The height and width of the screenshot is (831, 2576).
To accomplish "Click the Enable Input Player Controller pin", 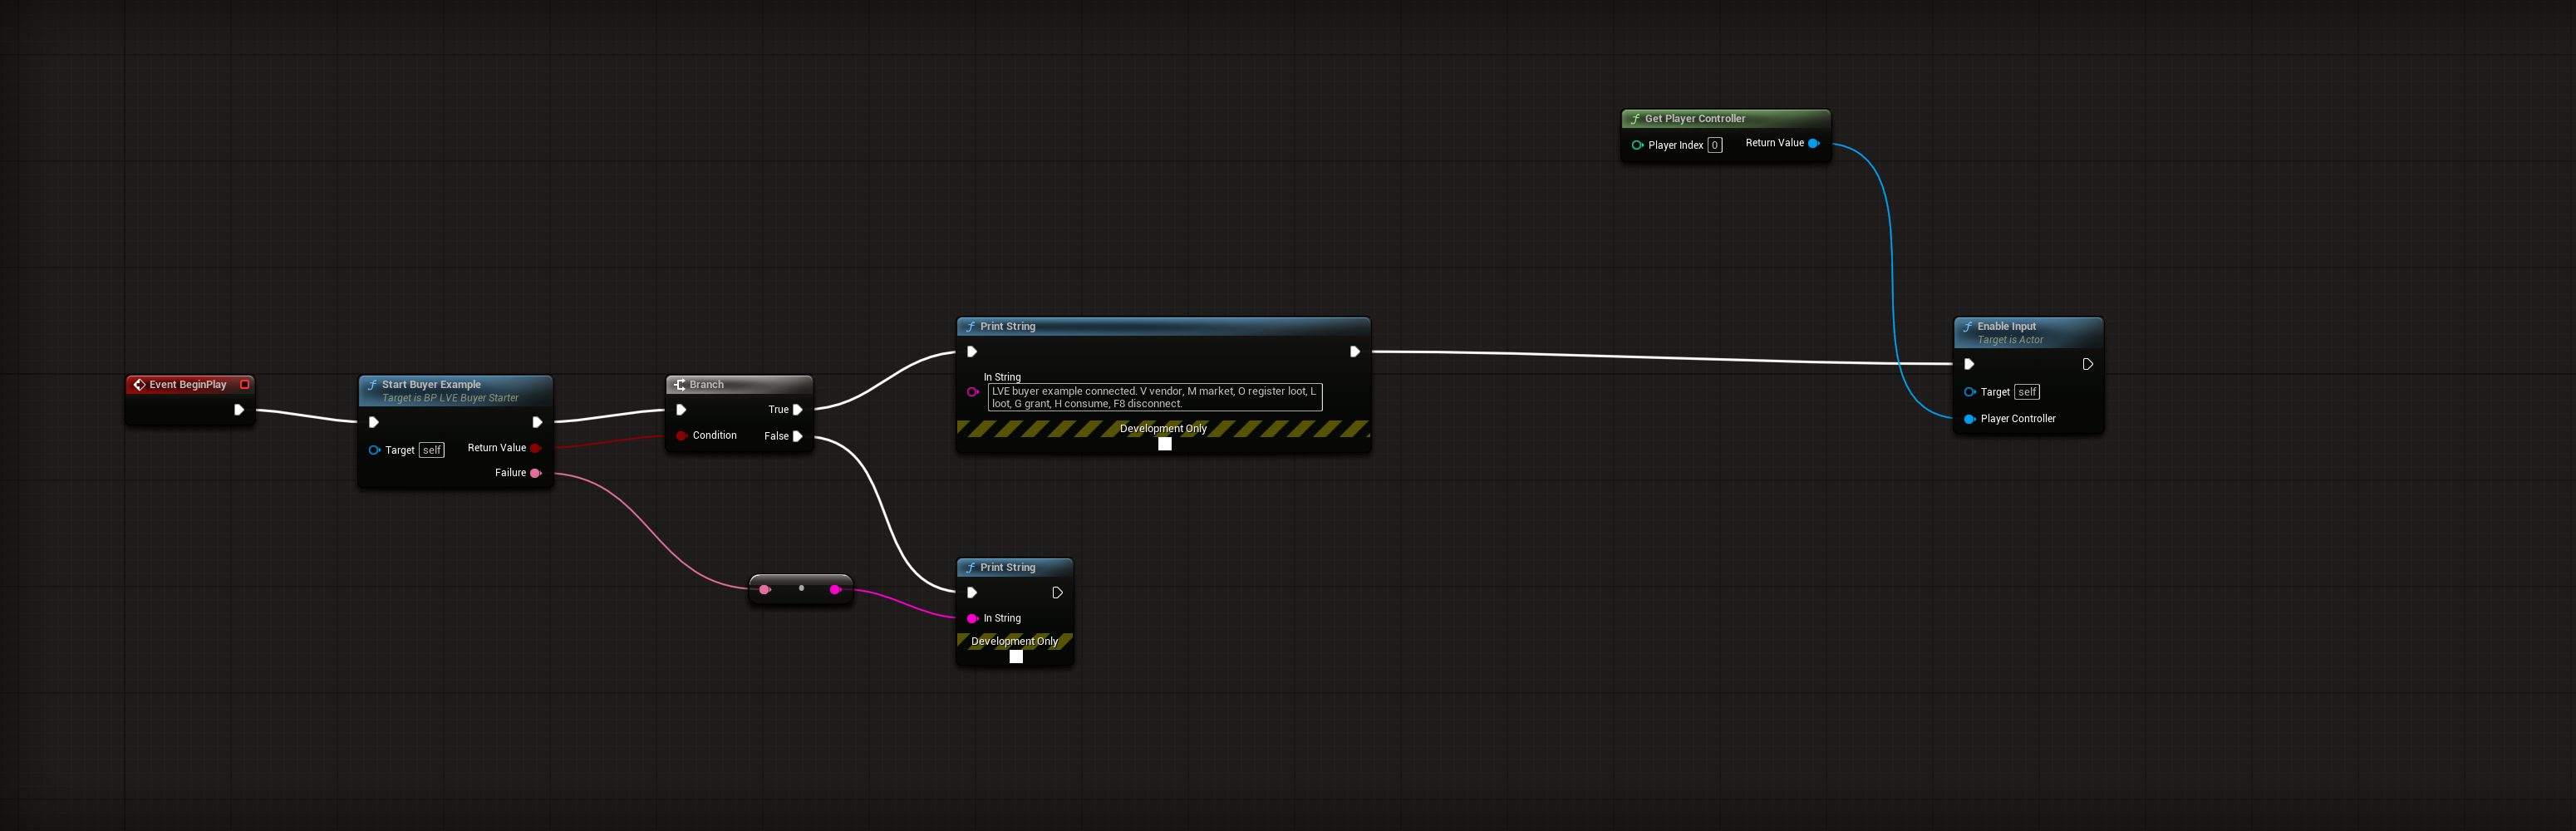I will (1970, 419).
